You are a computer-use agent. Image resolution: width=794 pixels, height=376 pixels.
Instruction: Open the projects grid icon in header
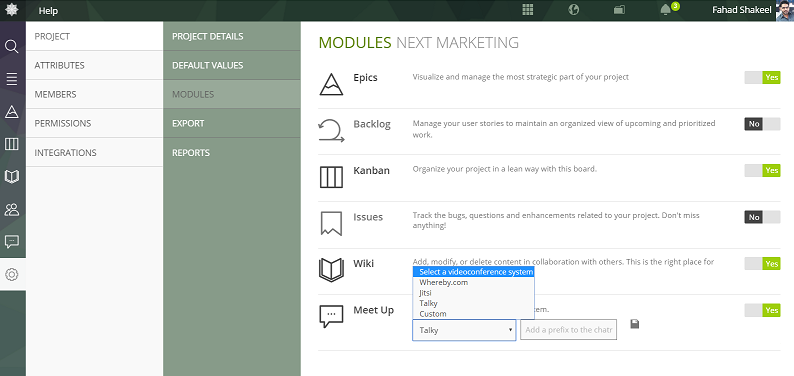point(528,10)
